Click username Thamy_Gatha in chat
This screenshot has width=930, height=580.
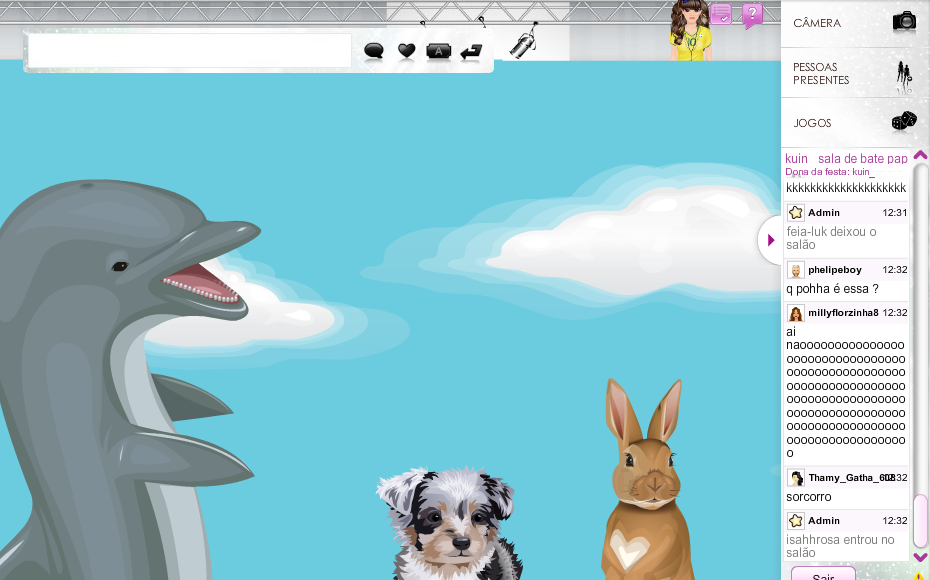click(x=850, y=477)
